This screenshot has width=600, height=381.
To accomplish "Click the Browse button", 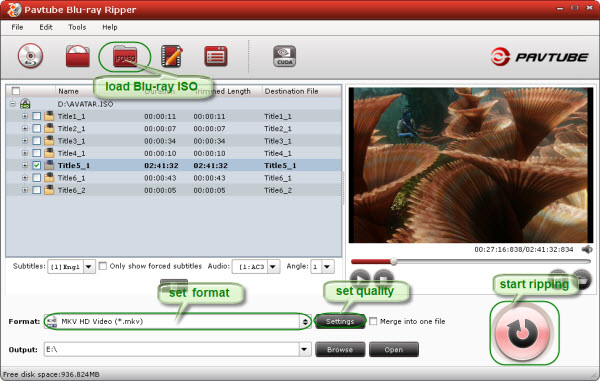I will tap(340, 350).
